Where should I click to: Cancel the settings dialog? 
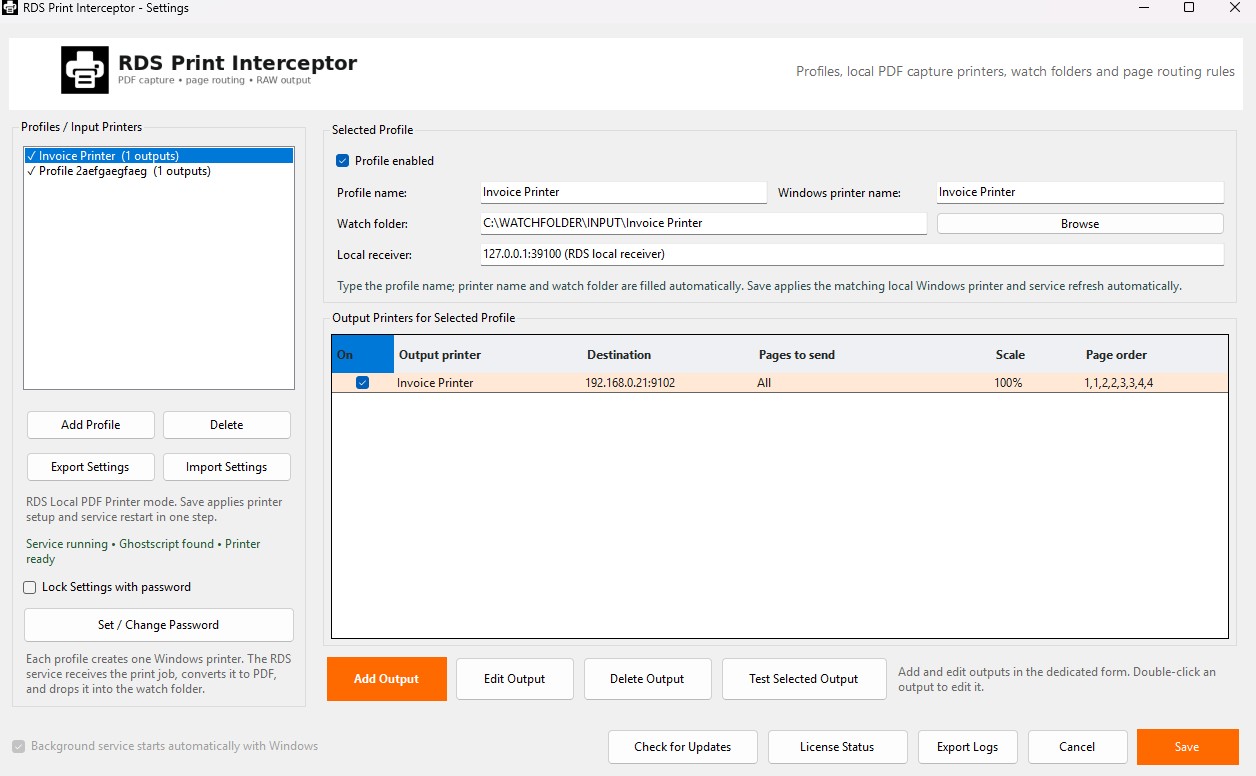click(1077, 747)
